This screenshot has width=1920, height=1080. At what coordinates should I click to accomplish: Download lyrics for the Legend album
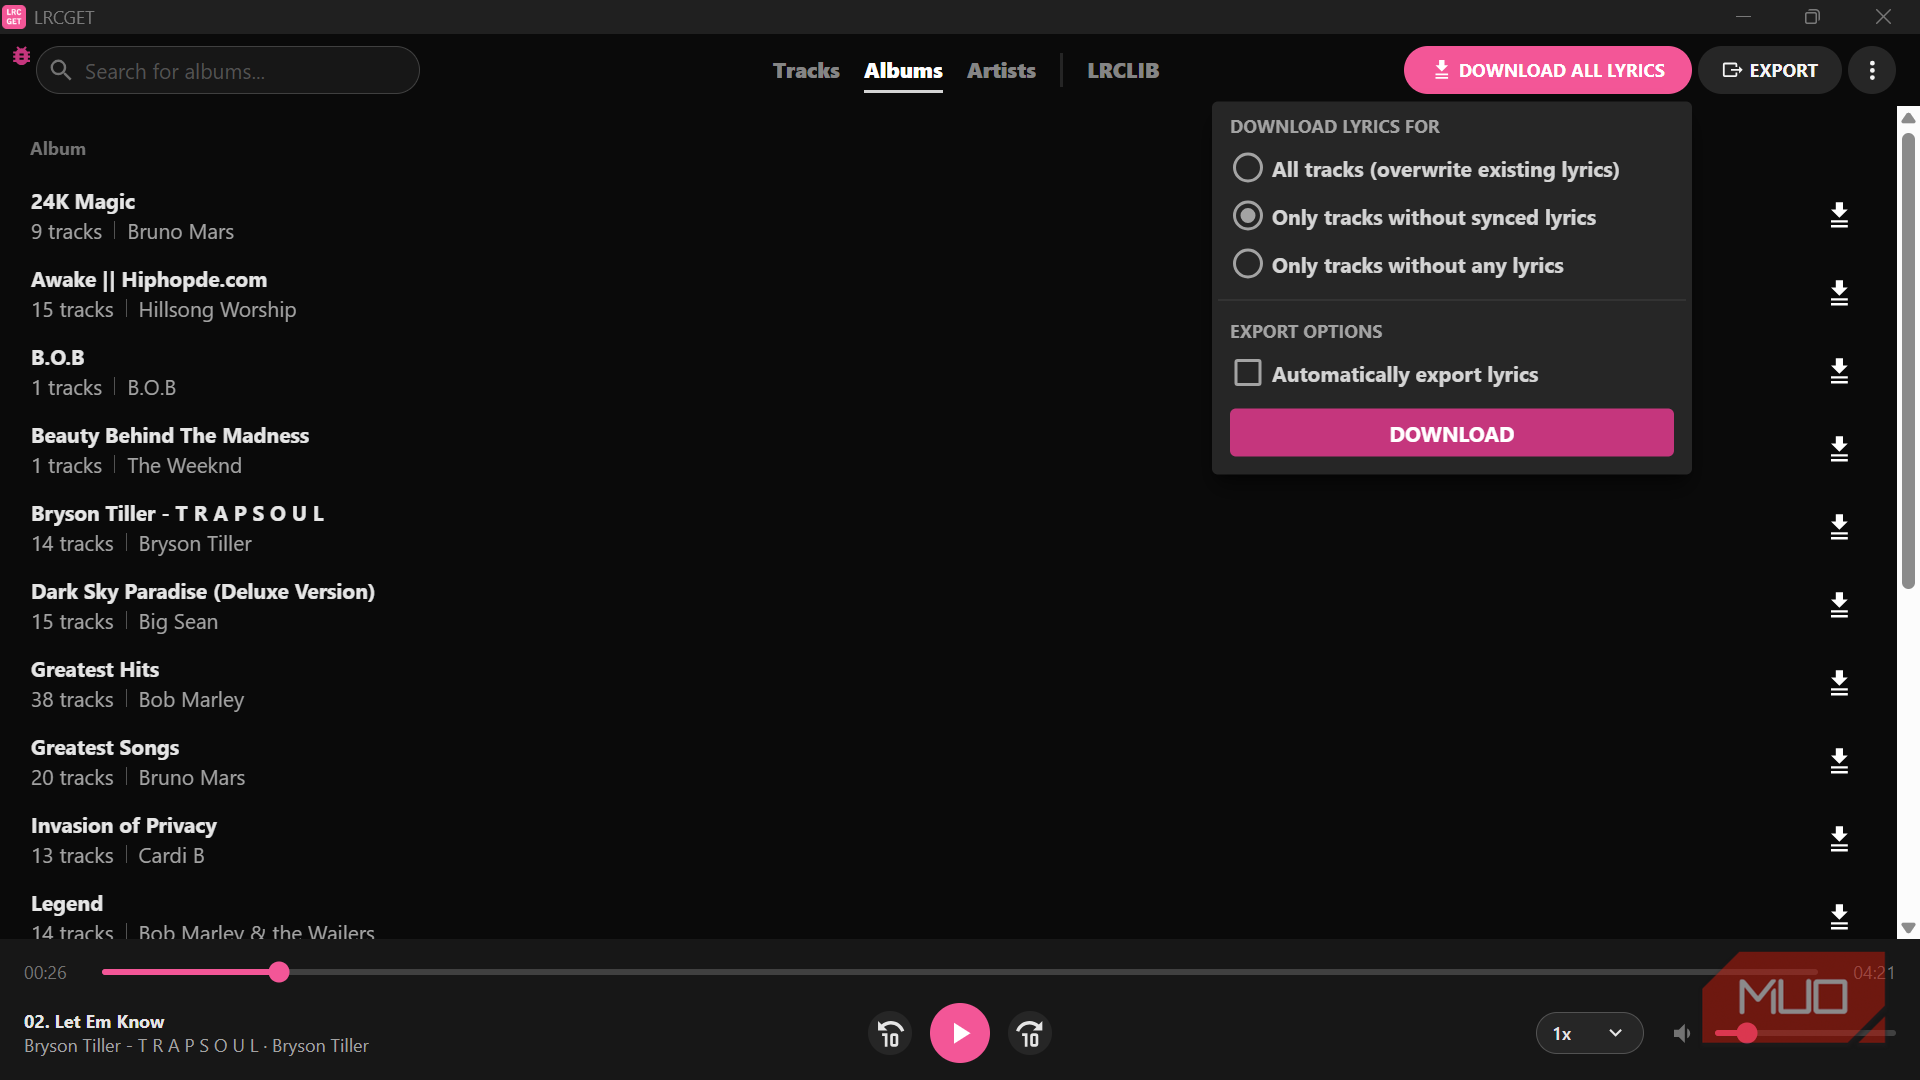[x=1839, y=917]
